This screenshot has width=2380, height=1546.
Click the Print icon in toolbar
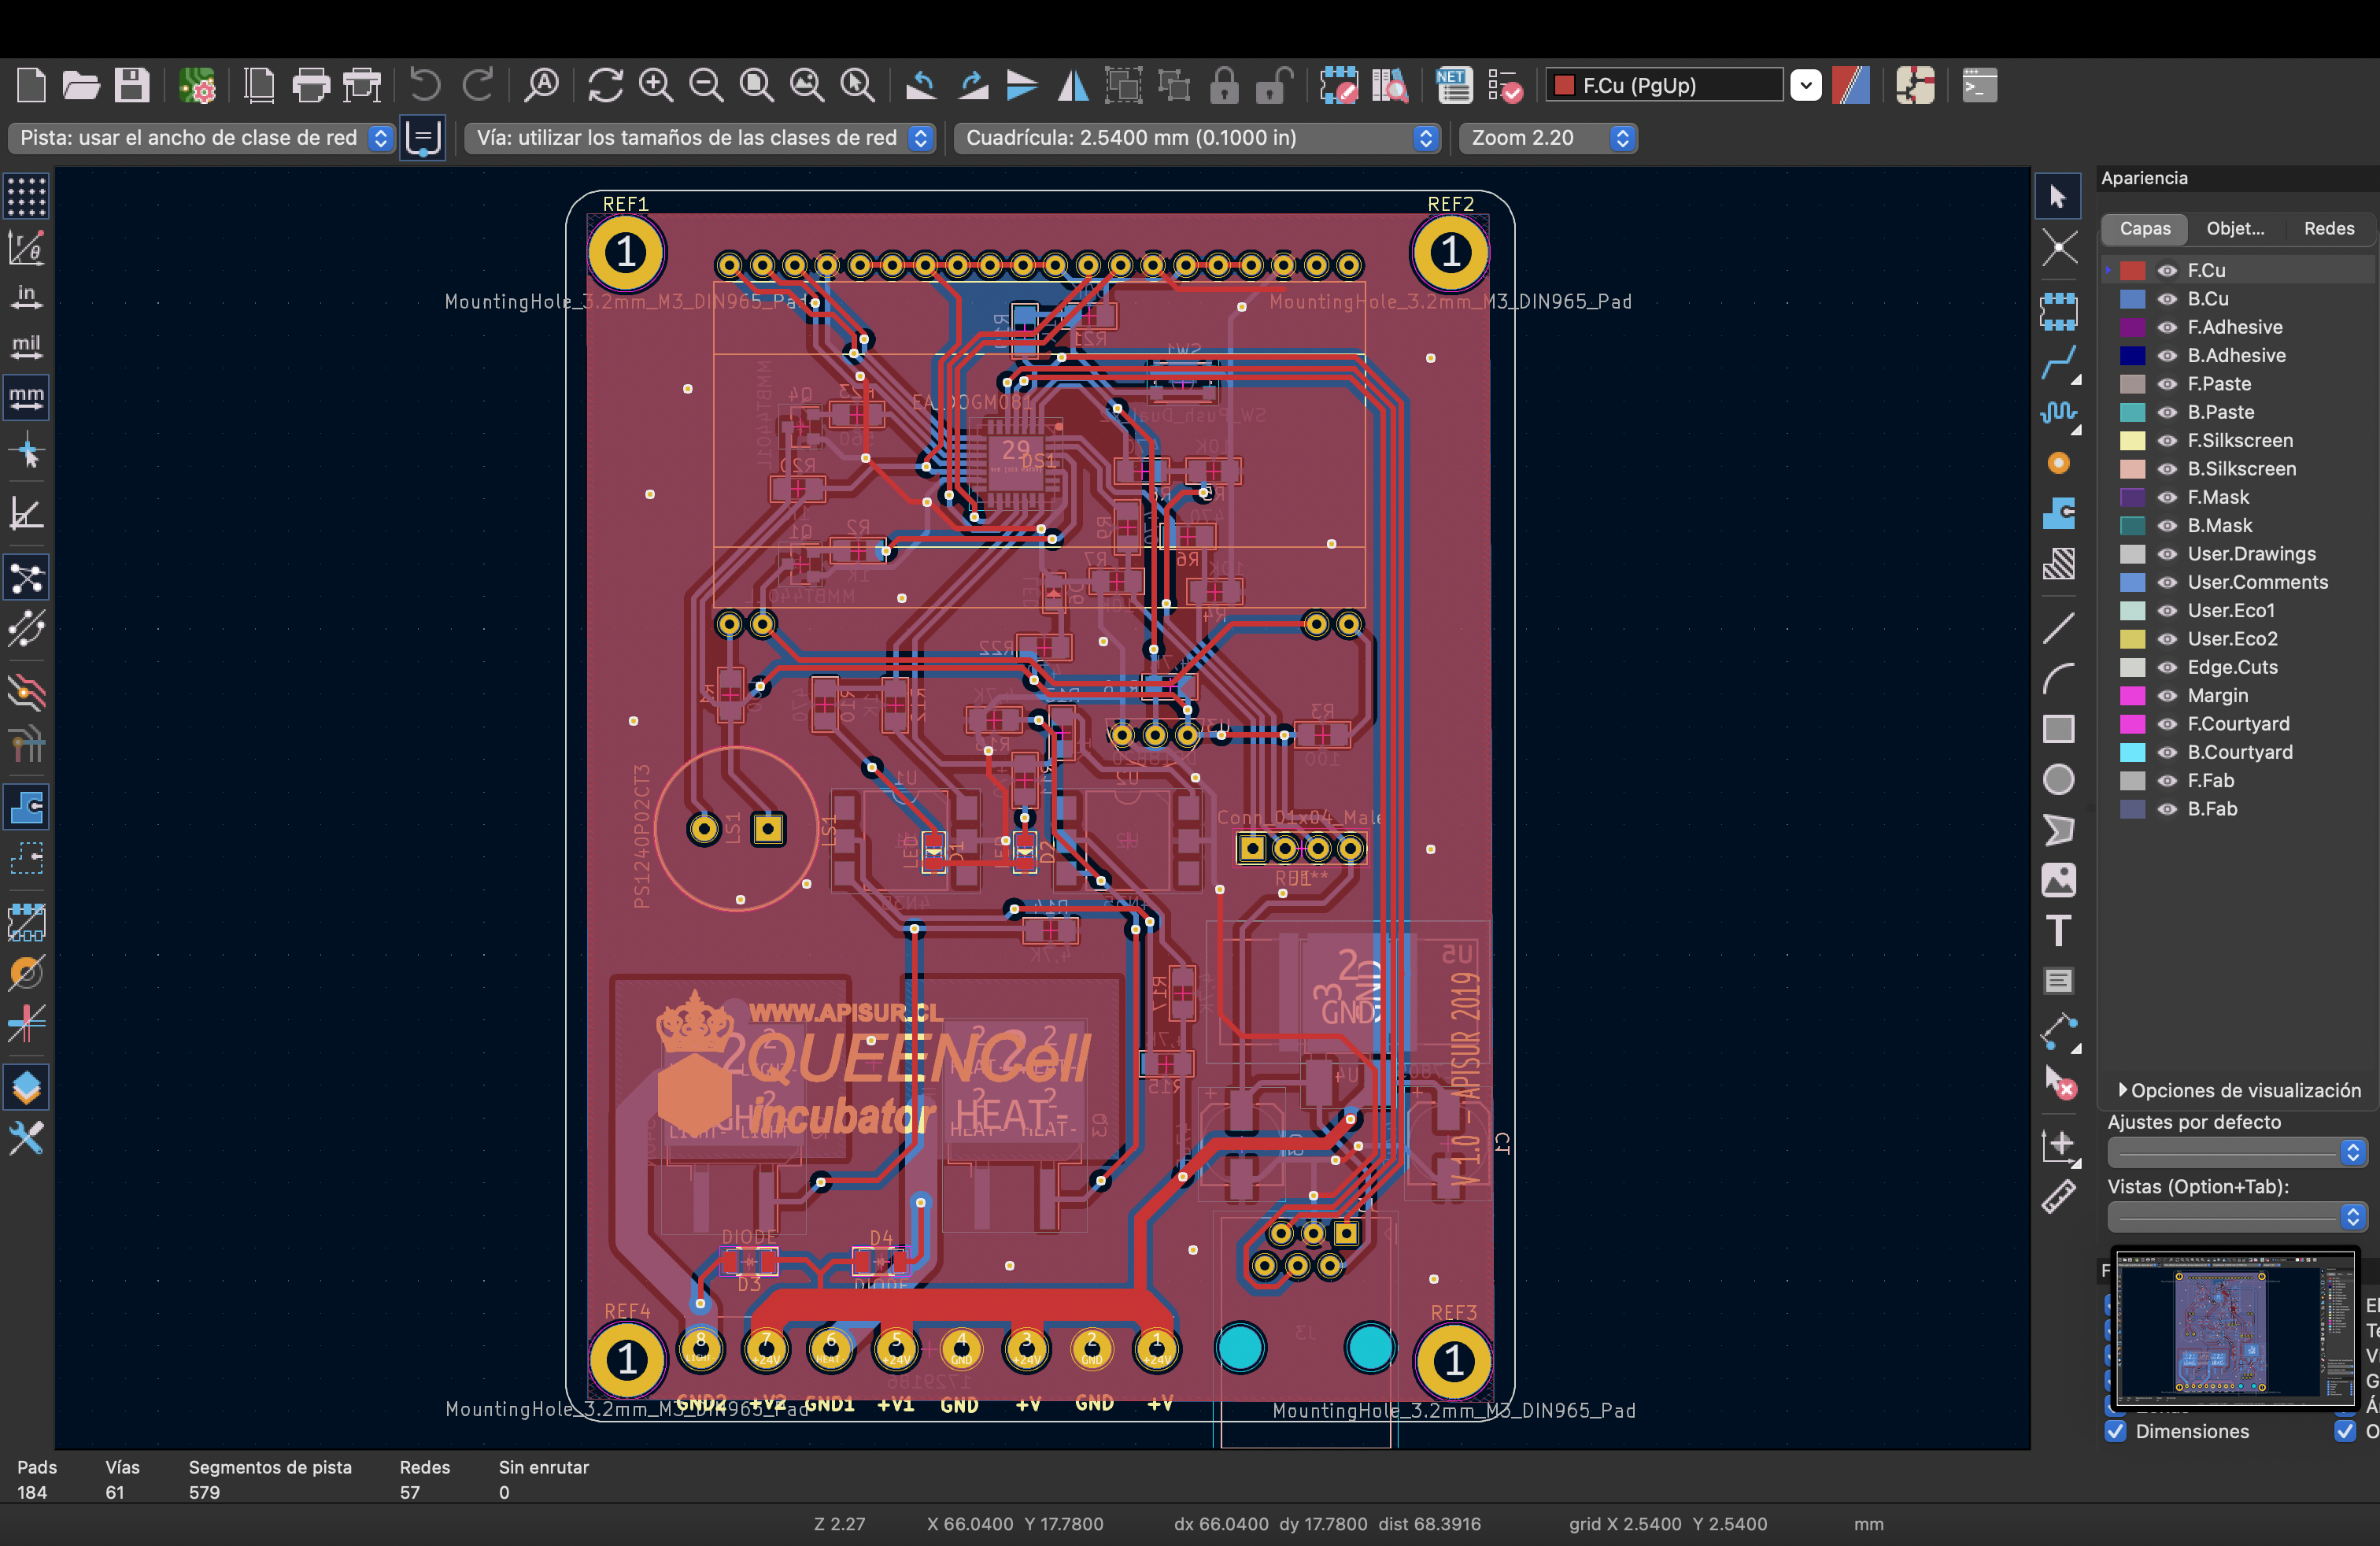(311, 86)
